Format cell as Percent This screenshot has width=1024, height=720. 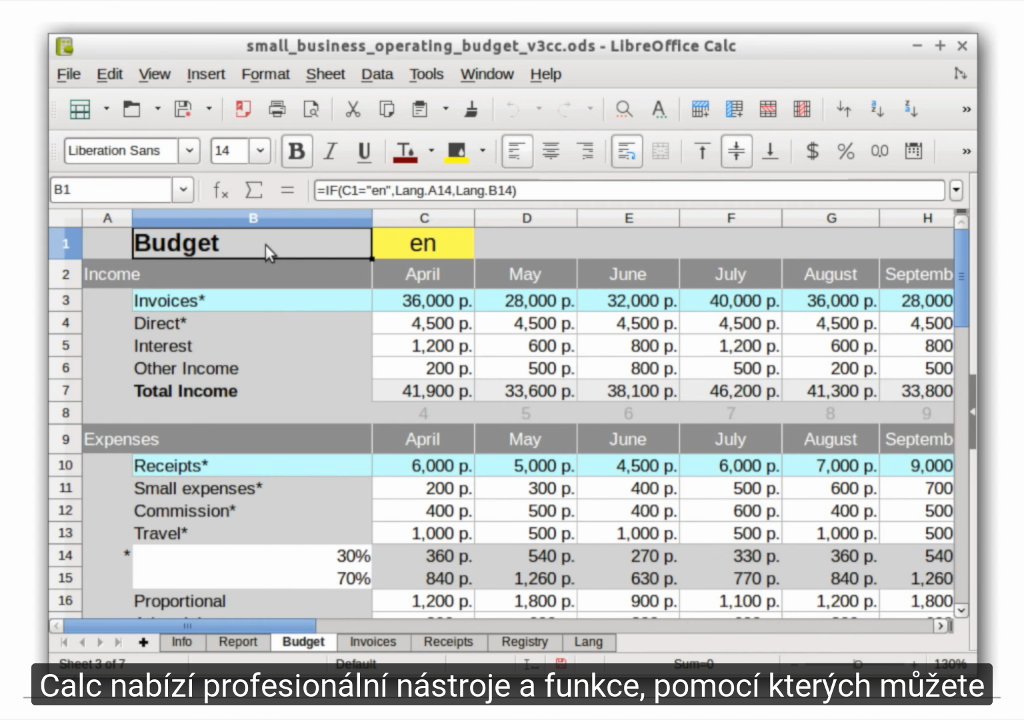click(846, 151)
